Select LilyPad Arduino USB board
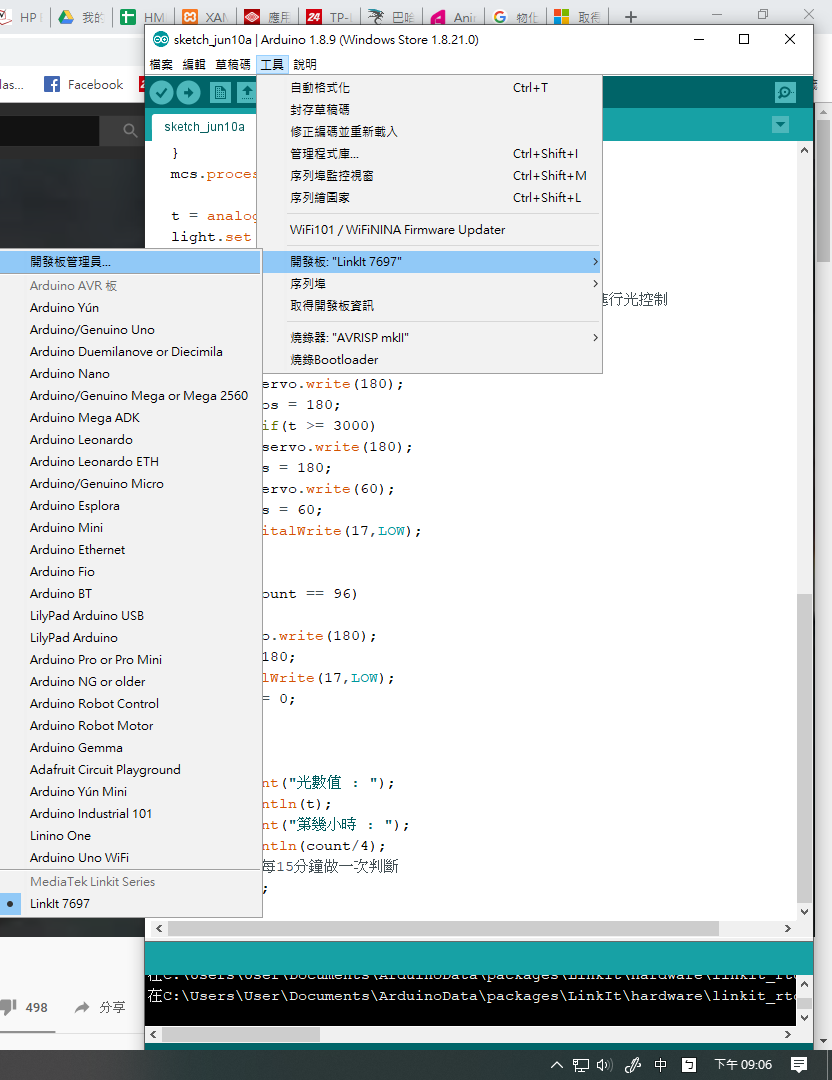 [x=130, y=616]
